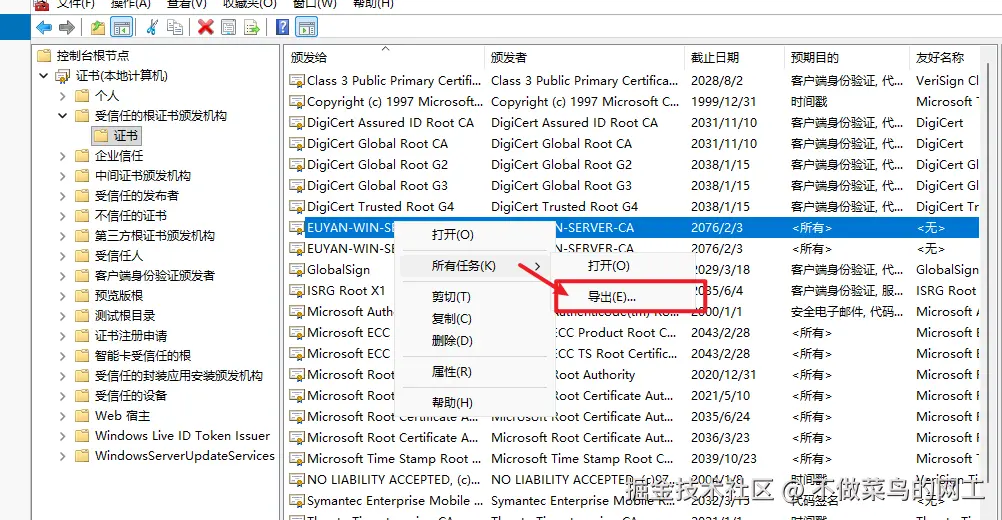Sort by the 截止日期 column header
This screenshot has width=1002, height=520.
[734, 57]
